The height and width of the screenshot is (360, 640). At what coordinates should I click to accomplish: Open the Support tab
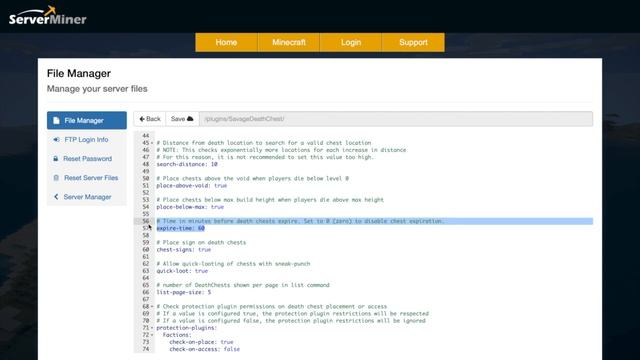pos(413,42)
